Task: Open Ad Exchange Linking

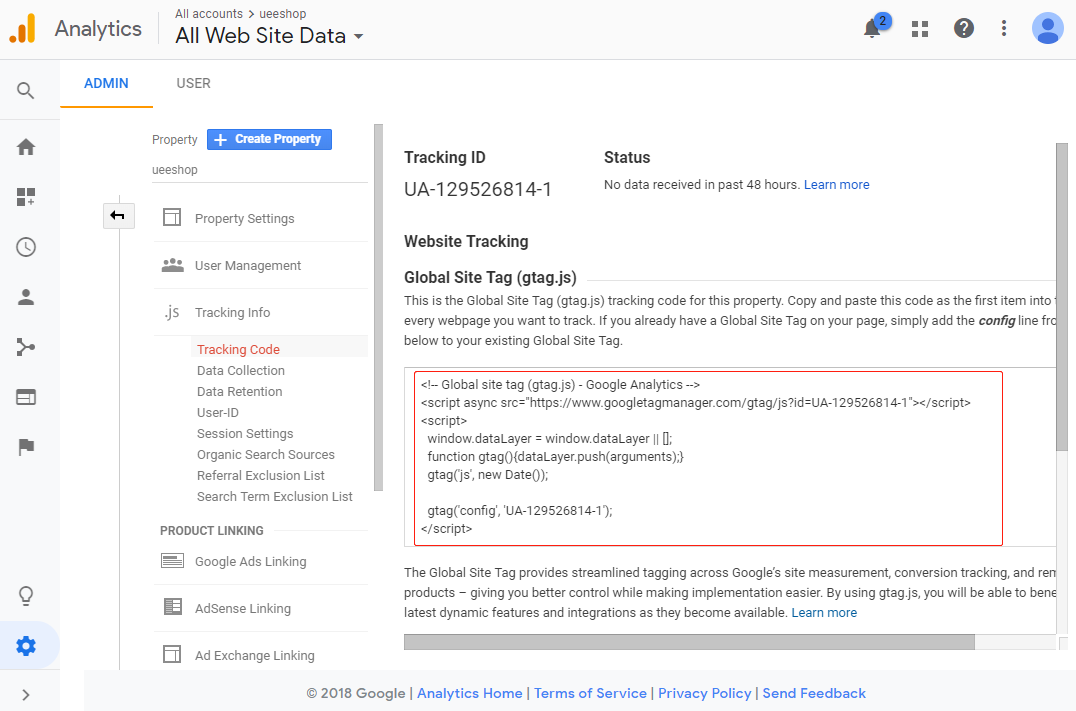Action: click(255, 655)
